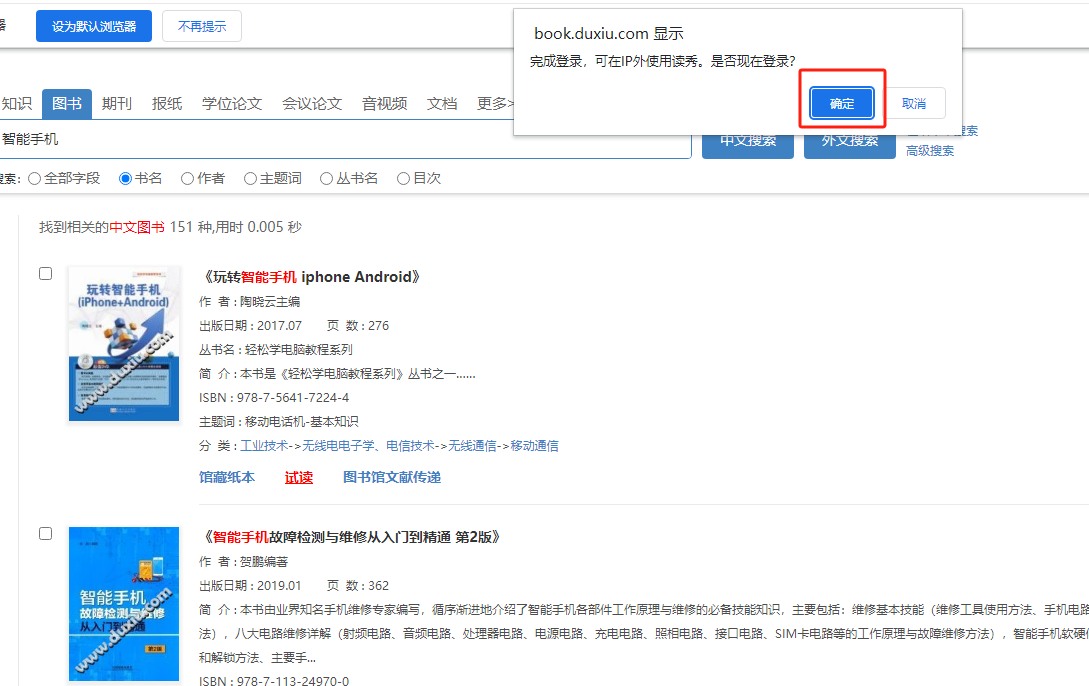This screenshot has height=686, width=1089.
Task: Click 取消 to dismiss the dialog
Action: click(x=913, y=103)
